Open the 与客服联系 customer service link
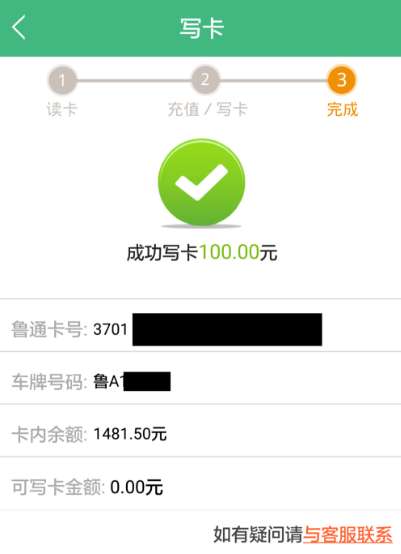 coord(348,535)
